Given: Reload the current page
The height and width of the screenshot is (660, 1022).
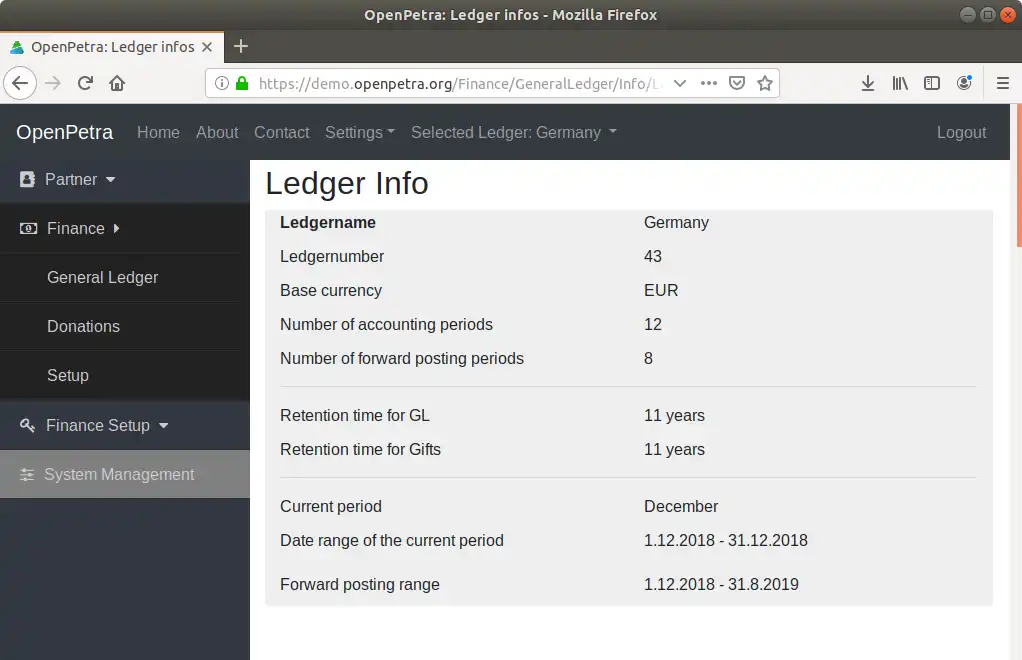Looking at the screenshot, I should click(86, 83).
